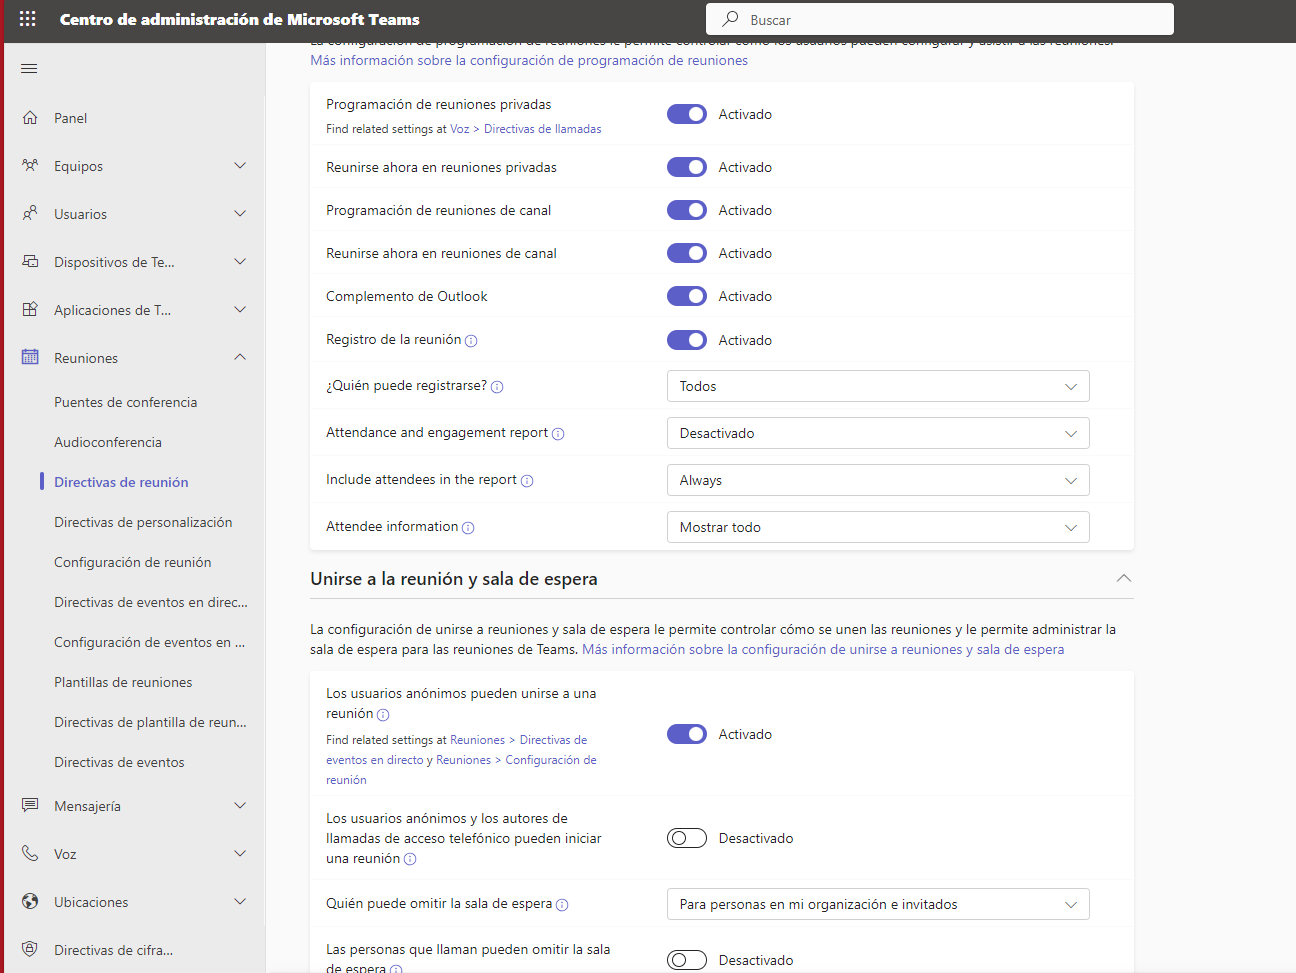Click the Panel home icon
The height and width of the screenshot is (973, 1296).
point(30,117)
